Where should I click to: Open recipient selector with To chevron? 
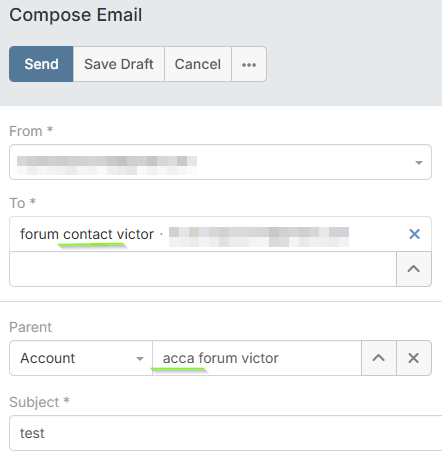tap(414, 269)
